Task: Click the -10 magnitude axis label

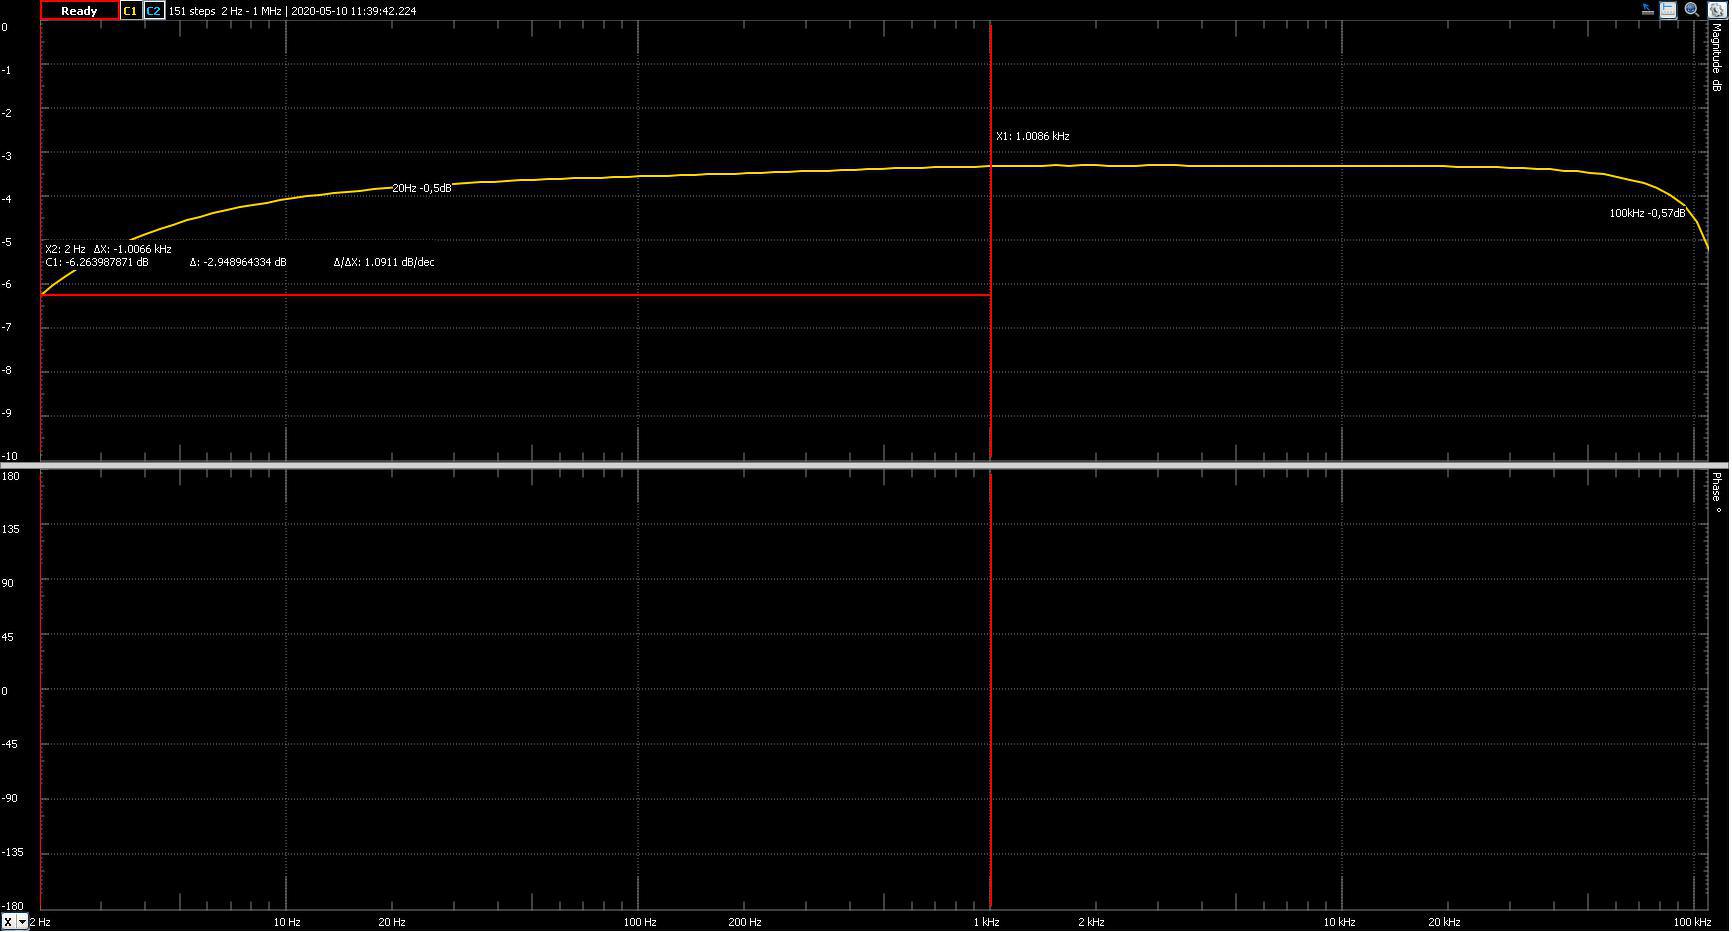Action: tap(9, 456)
